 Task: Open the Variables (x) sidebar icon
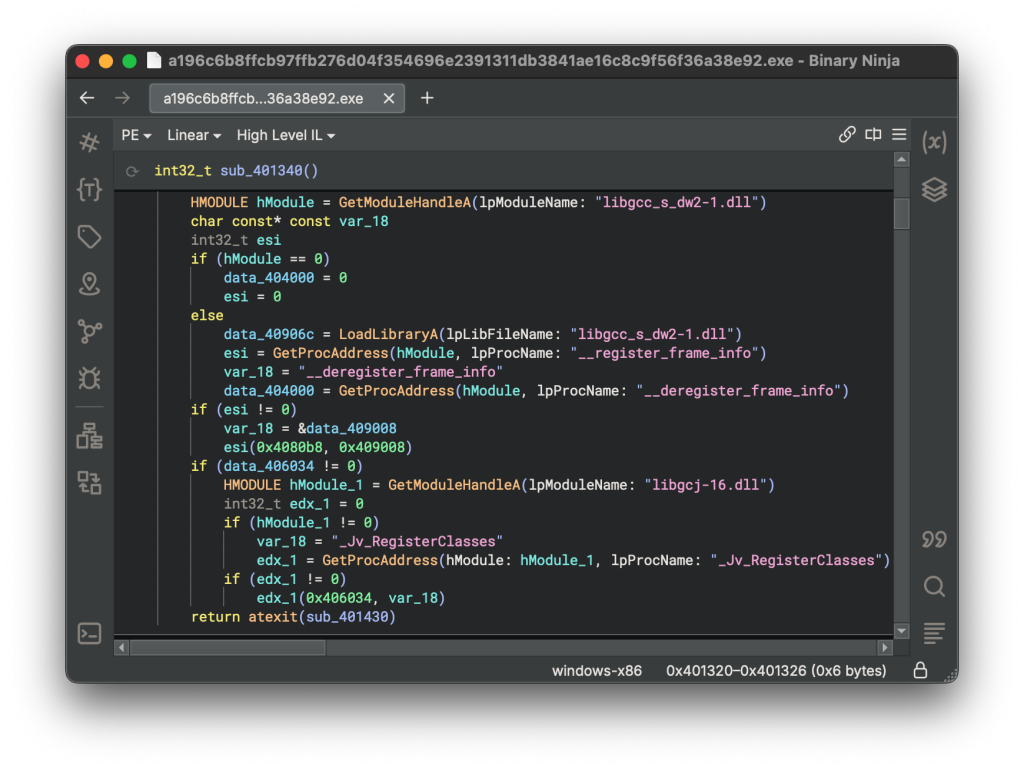[x=934, y=142]
